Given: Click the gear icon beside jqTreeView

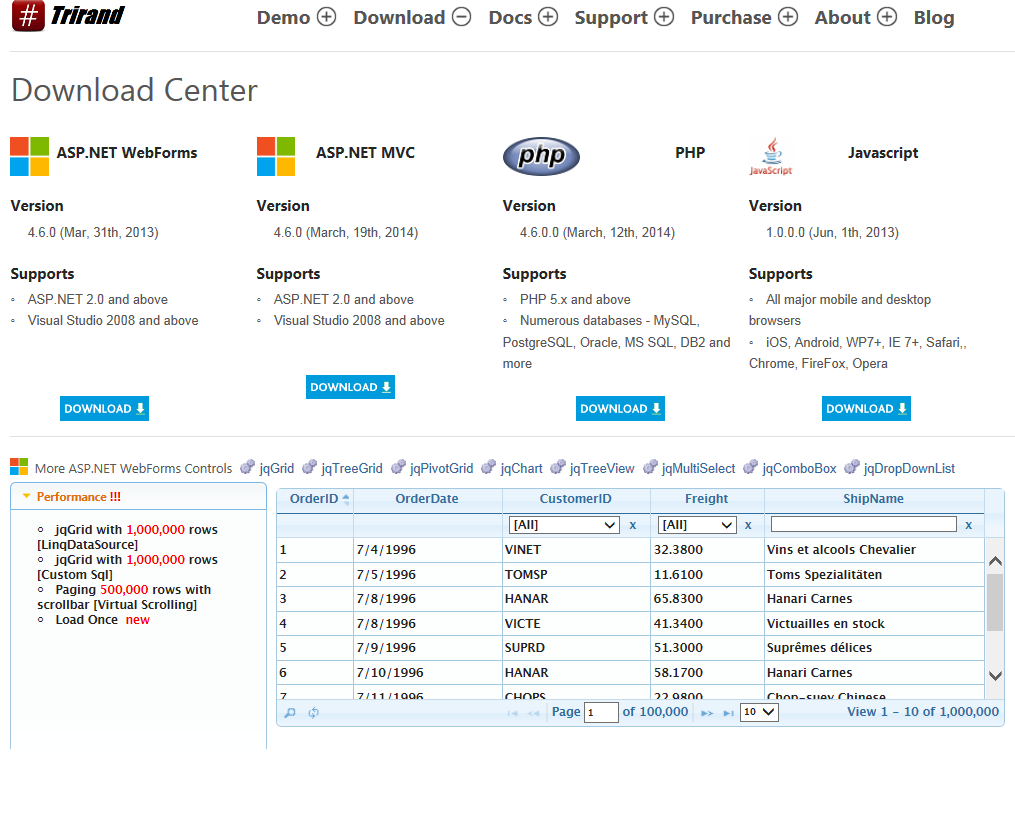Looking at the screenshot, I should click(558, 467).
